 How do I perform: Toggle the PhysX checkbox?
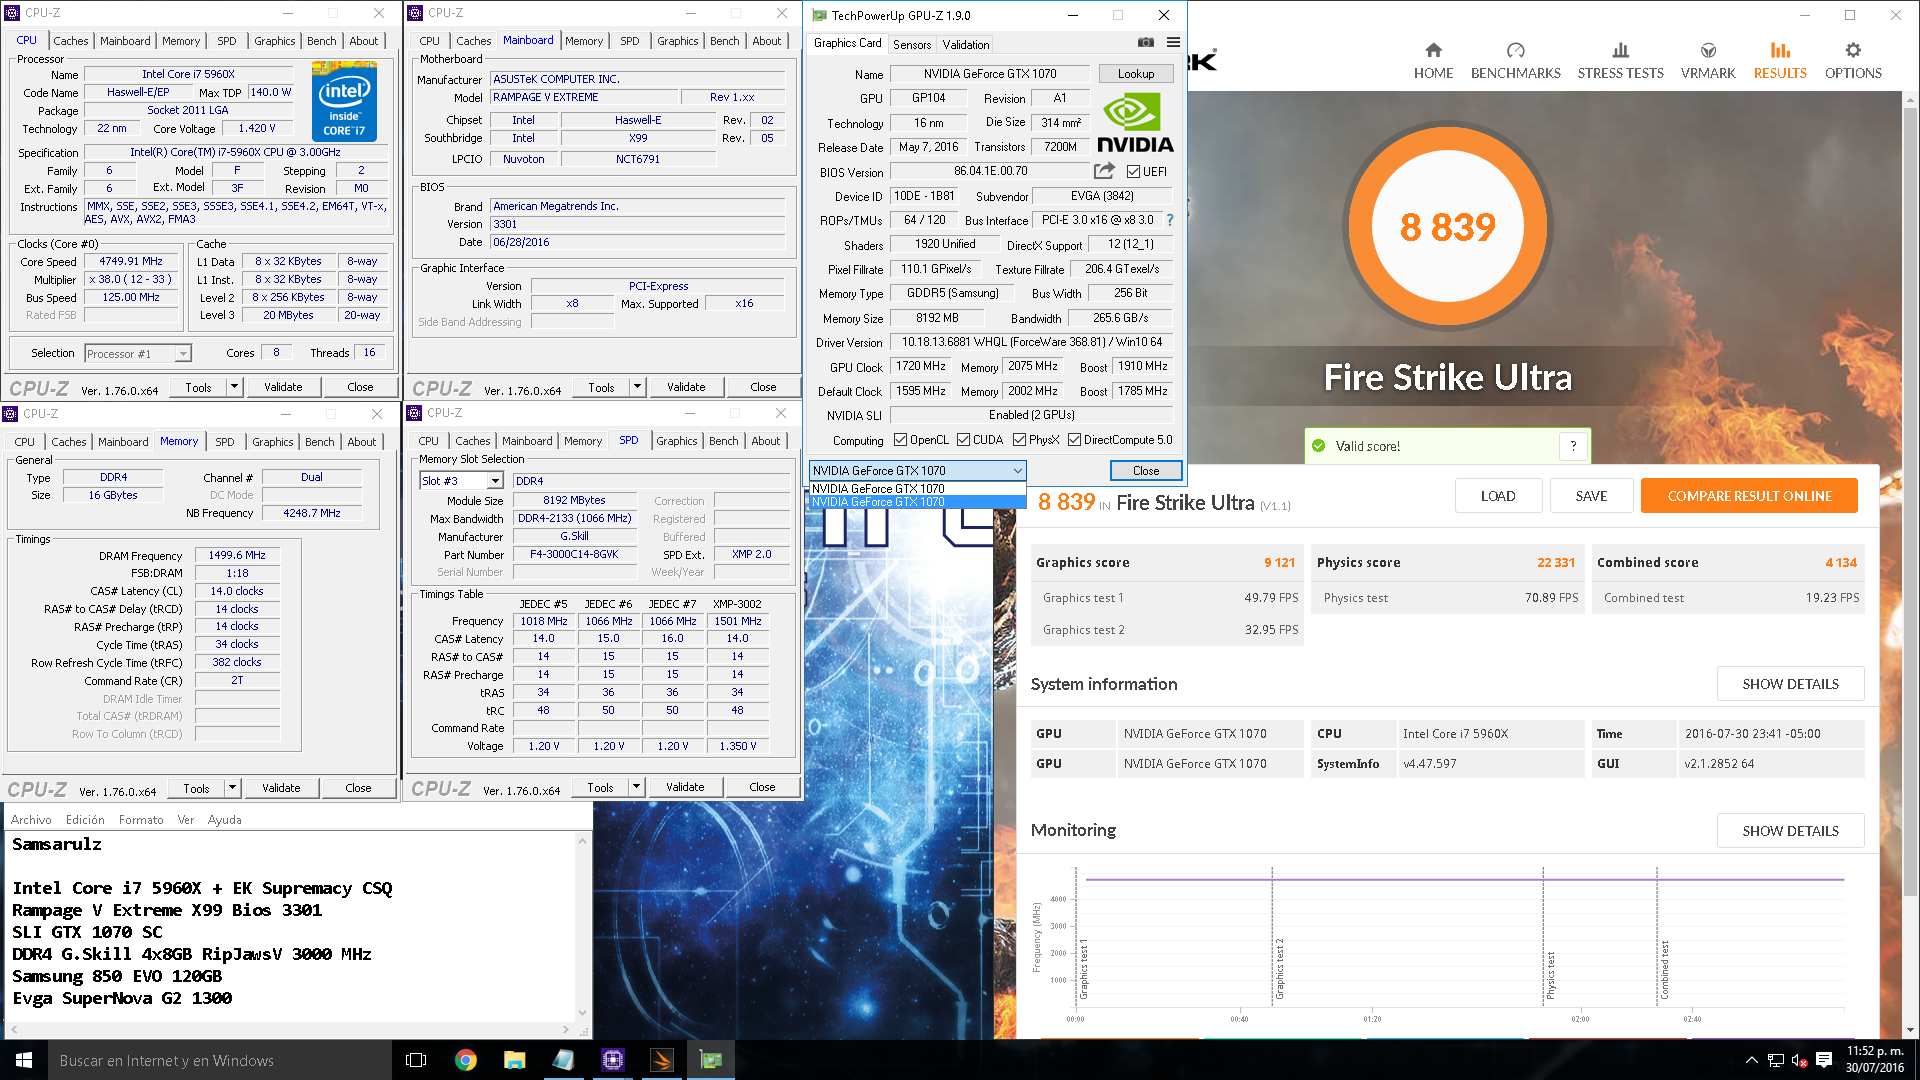[1019, 440]
